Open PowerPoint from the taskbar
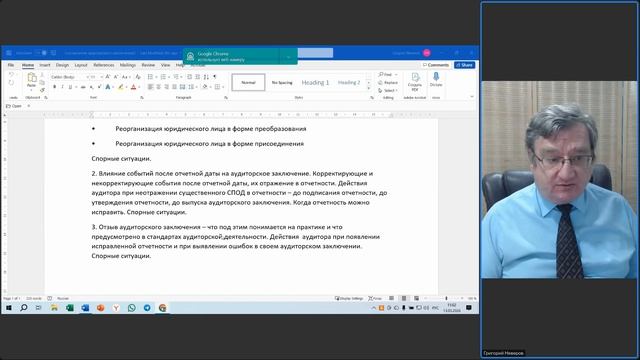 100,308
